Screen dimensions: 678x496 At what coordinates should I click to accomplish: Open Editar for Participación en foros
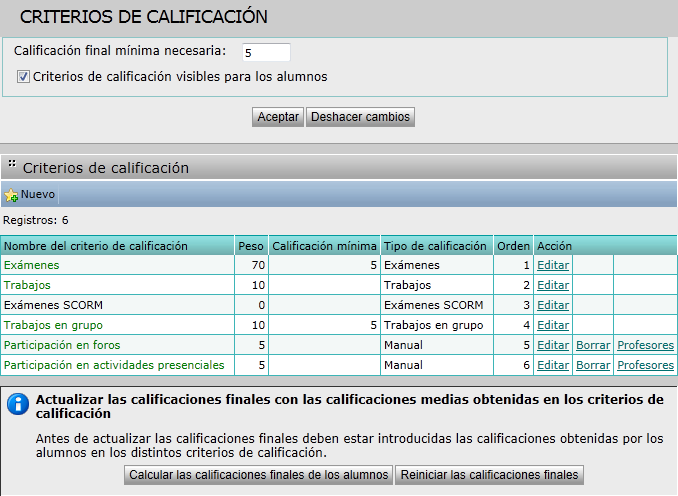click(x=553, y=345)
